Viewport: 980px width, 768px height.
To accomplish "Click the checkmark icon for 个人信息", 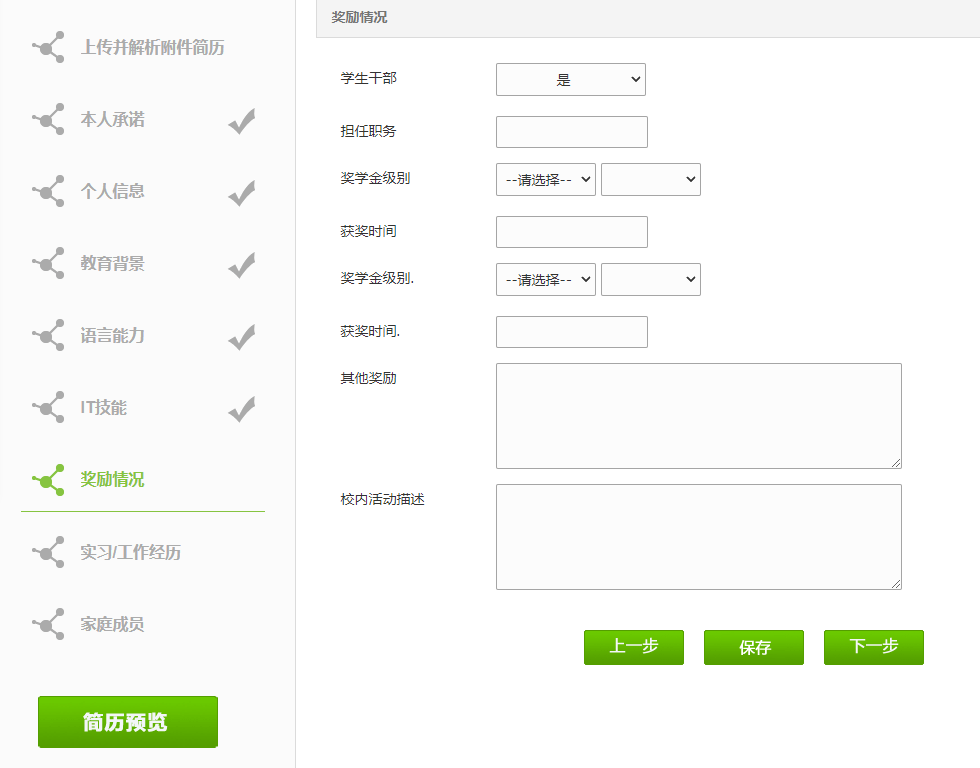I will tap(241, 192).
